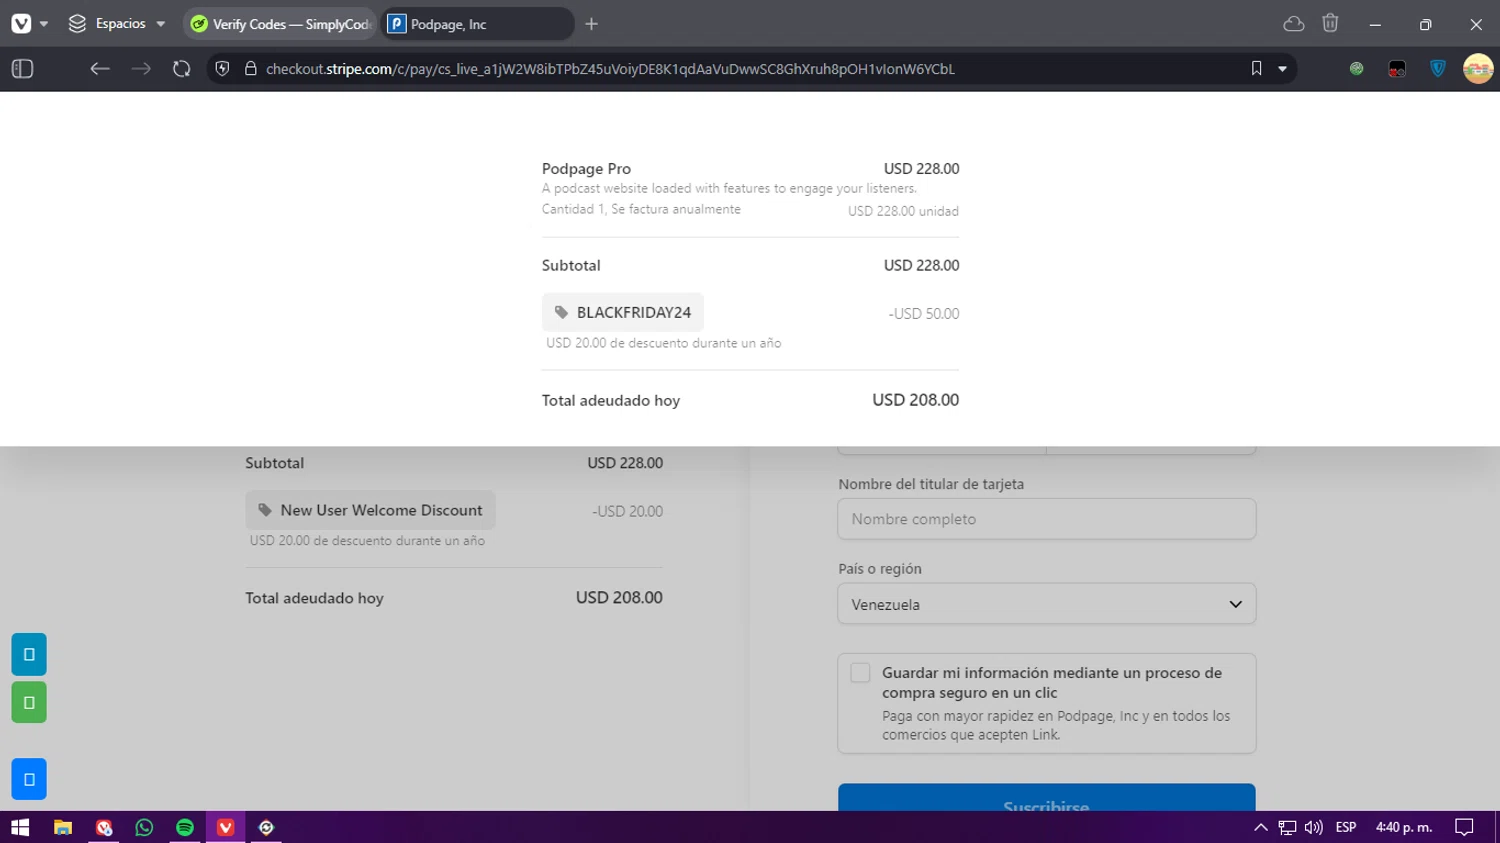Click -USD 50.00 discount amount
The width and height of the screenshot is (1500, 843).
(x=923, y=313)
